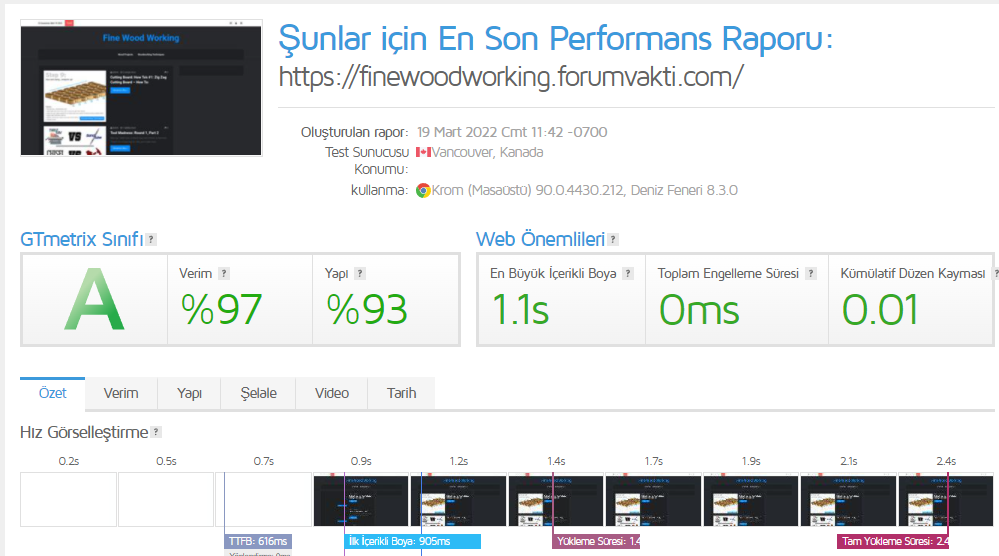Click the Tam Yükleme Süresi marker label
999x556 pixels.
click(x=893, y=541)
